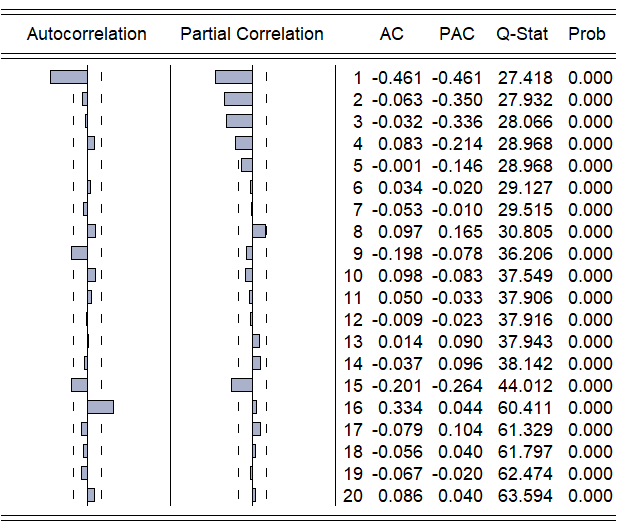623x529 pixels.
Task: Click the lag 16 positive autocorrelation bar
Action: tap(100, 407)
